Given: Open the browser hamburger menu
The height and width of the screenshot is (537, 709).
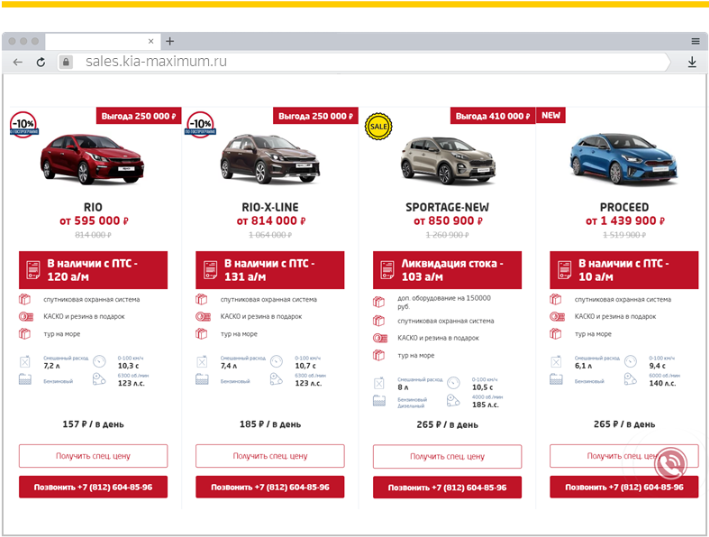Looking at the screenshot, I should point(695,42).
